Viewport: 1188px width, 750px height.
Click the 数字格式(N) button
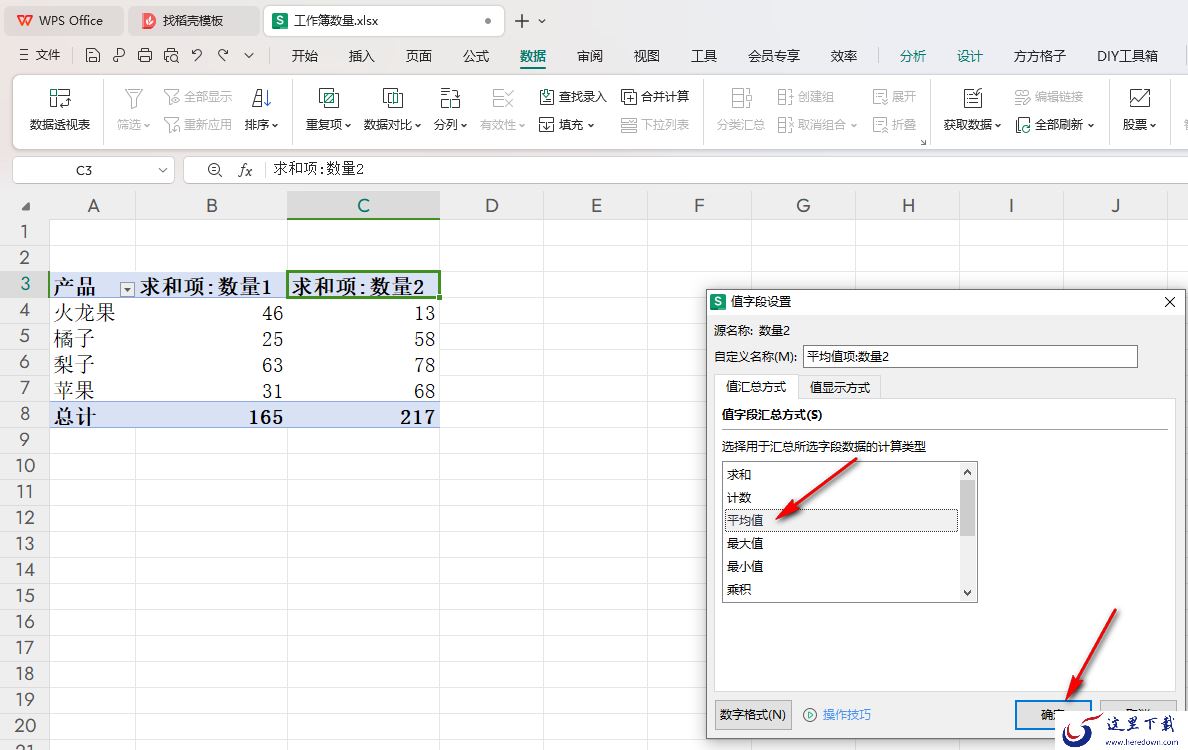pyautogui.click(x=753, y=714)
